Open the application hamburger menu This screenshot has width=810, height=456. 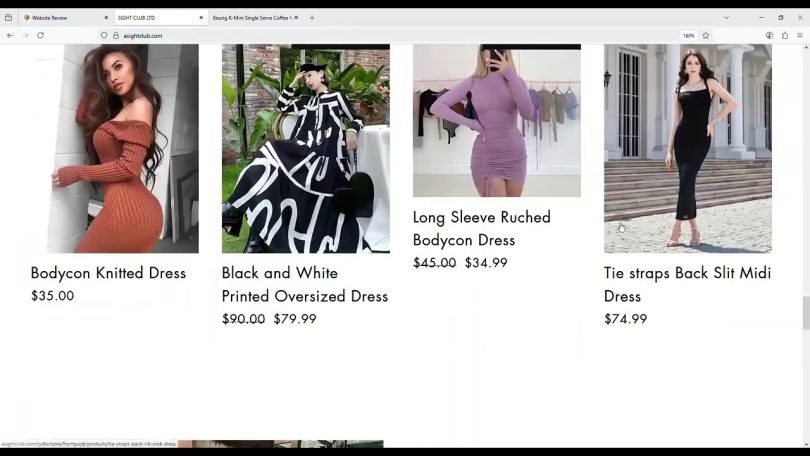pyautogui.click(x=800, y=36)
